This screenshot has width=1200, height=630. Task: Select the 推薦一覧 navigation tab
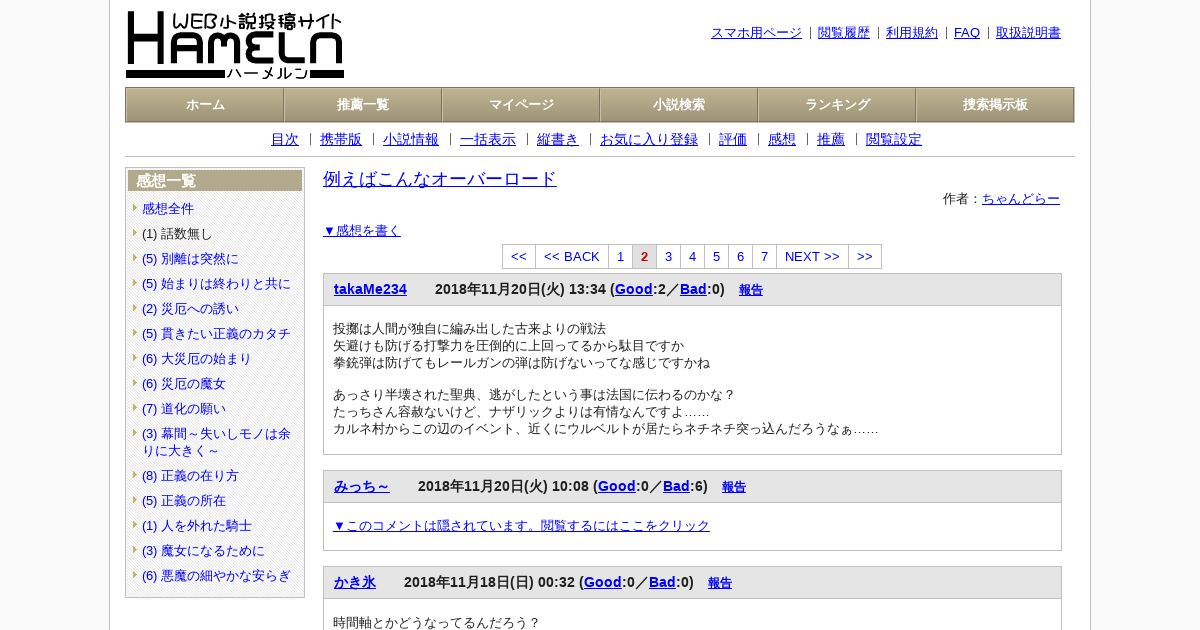363,105
